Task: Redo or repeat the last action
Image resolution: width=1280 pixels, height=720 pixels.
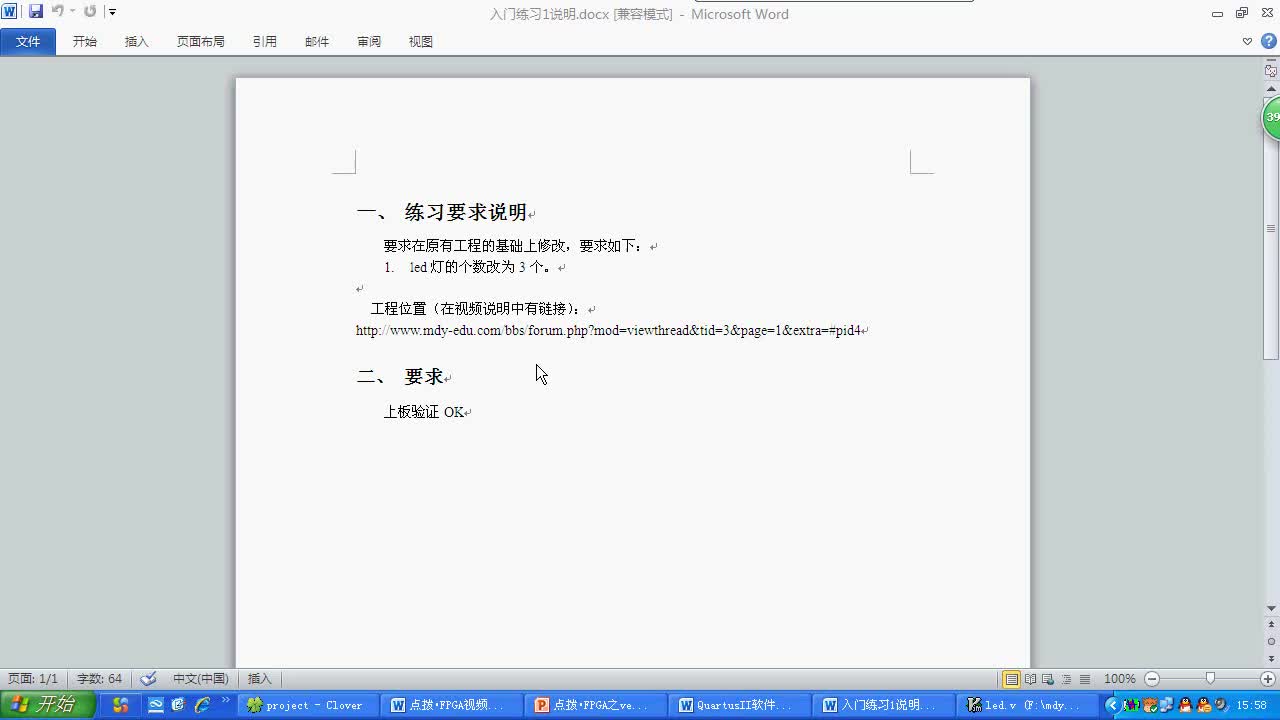Action: pyautogui.click(x=90, y=11)
